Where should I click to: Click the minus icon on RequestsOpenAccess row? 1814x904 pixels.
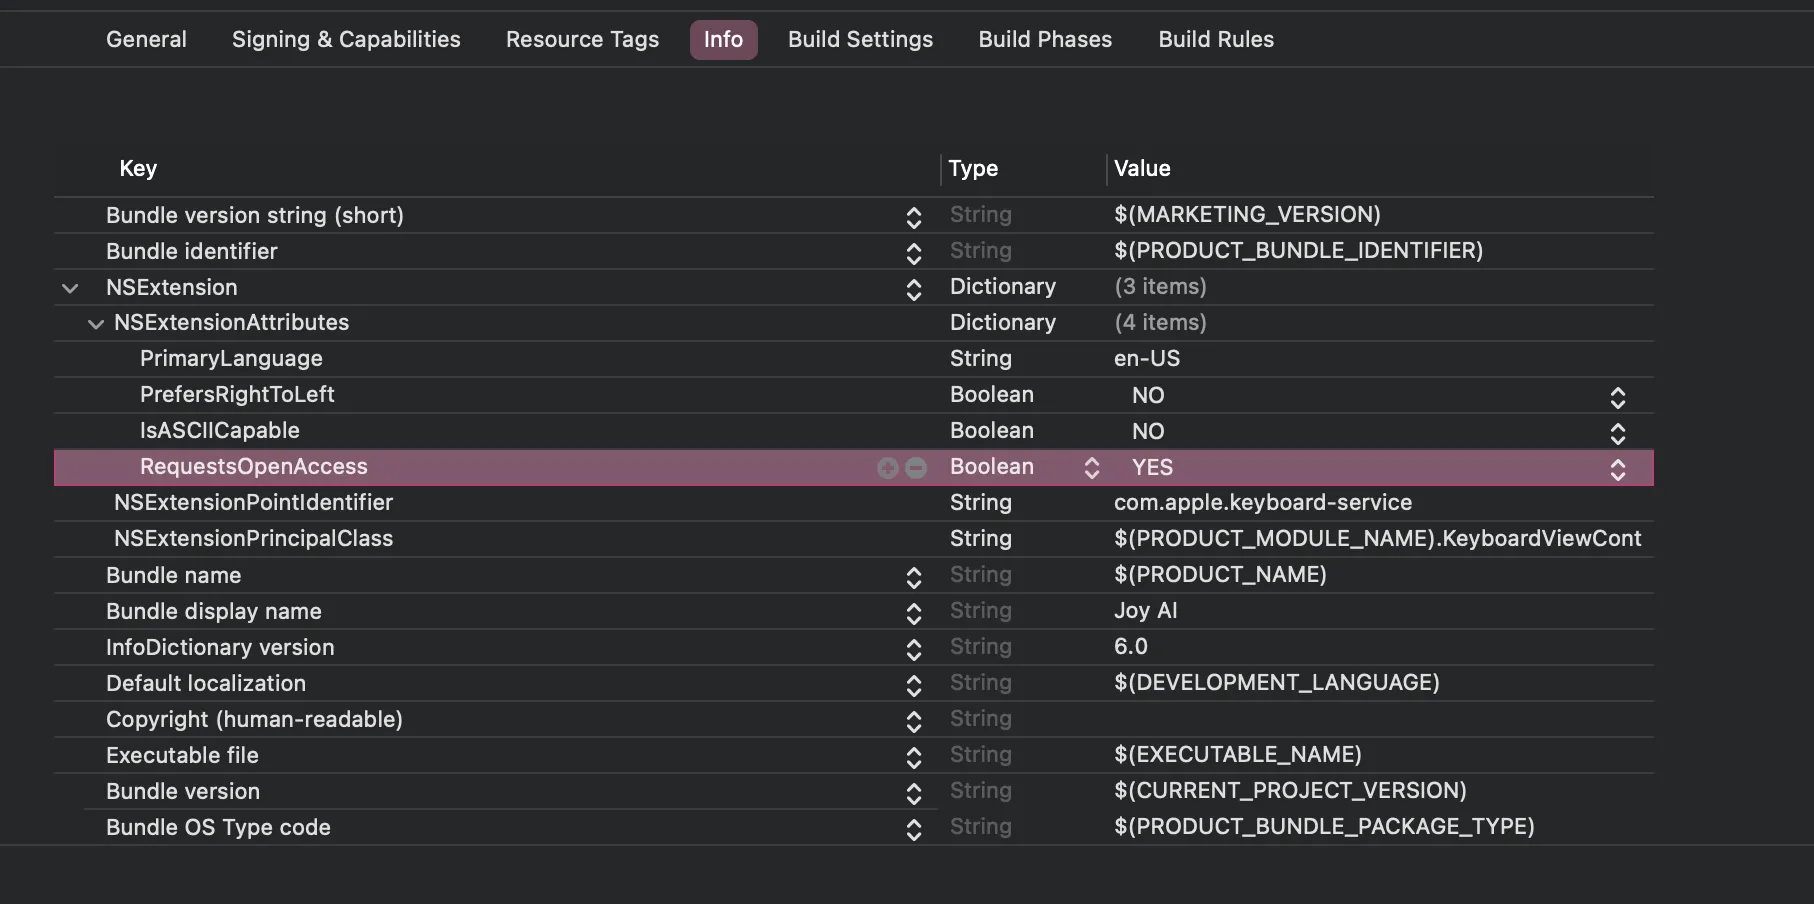point(916,468)
